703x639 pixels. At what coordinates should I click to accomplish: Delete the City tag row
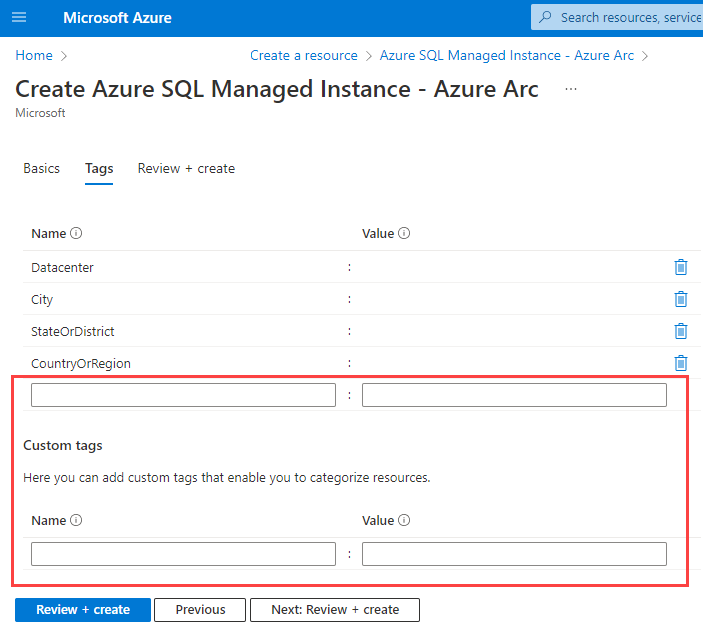coord(681,299)
